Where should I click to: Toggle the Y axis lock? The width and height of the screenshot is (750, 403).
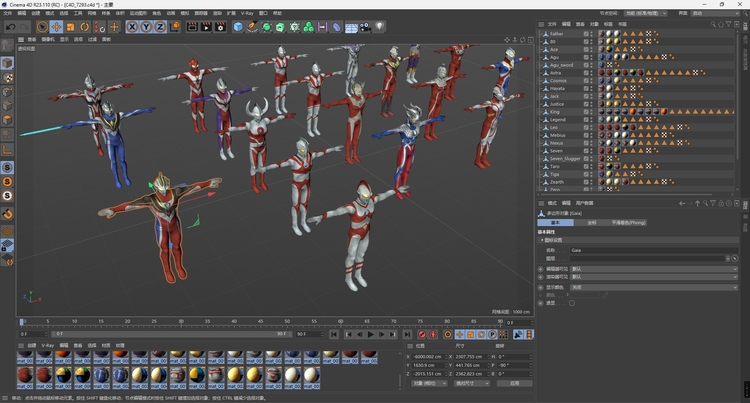point(146,27)
